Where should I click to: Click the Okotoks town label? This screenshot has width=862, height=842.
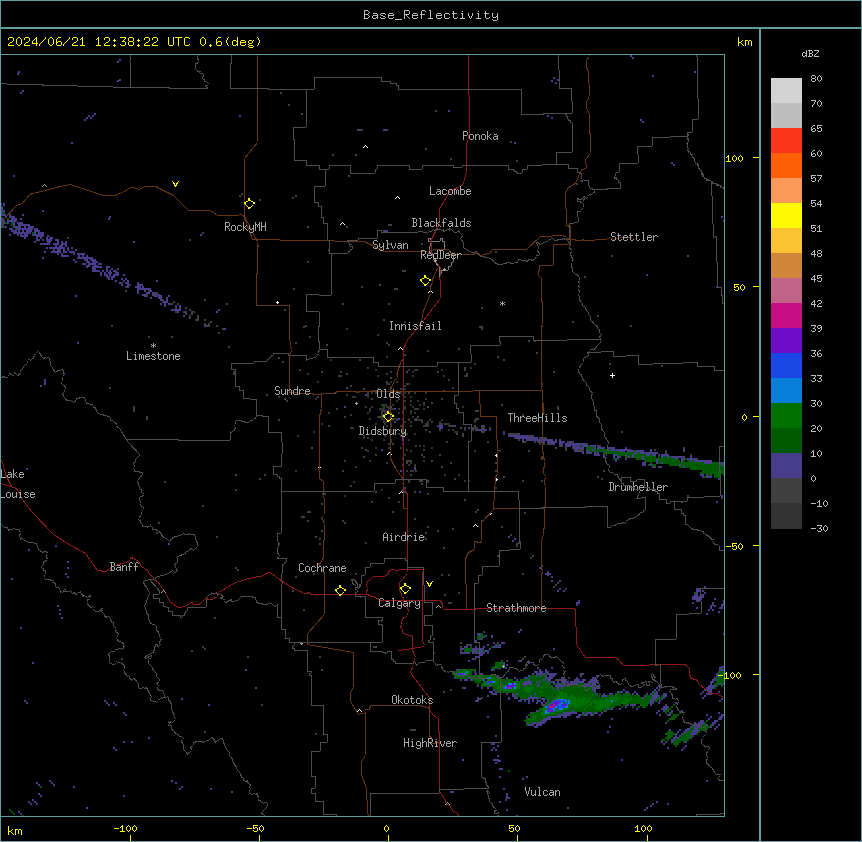pos(412,700)
